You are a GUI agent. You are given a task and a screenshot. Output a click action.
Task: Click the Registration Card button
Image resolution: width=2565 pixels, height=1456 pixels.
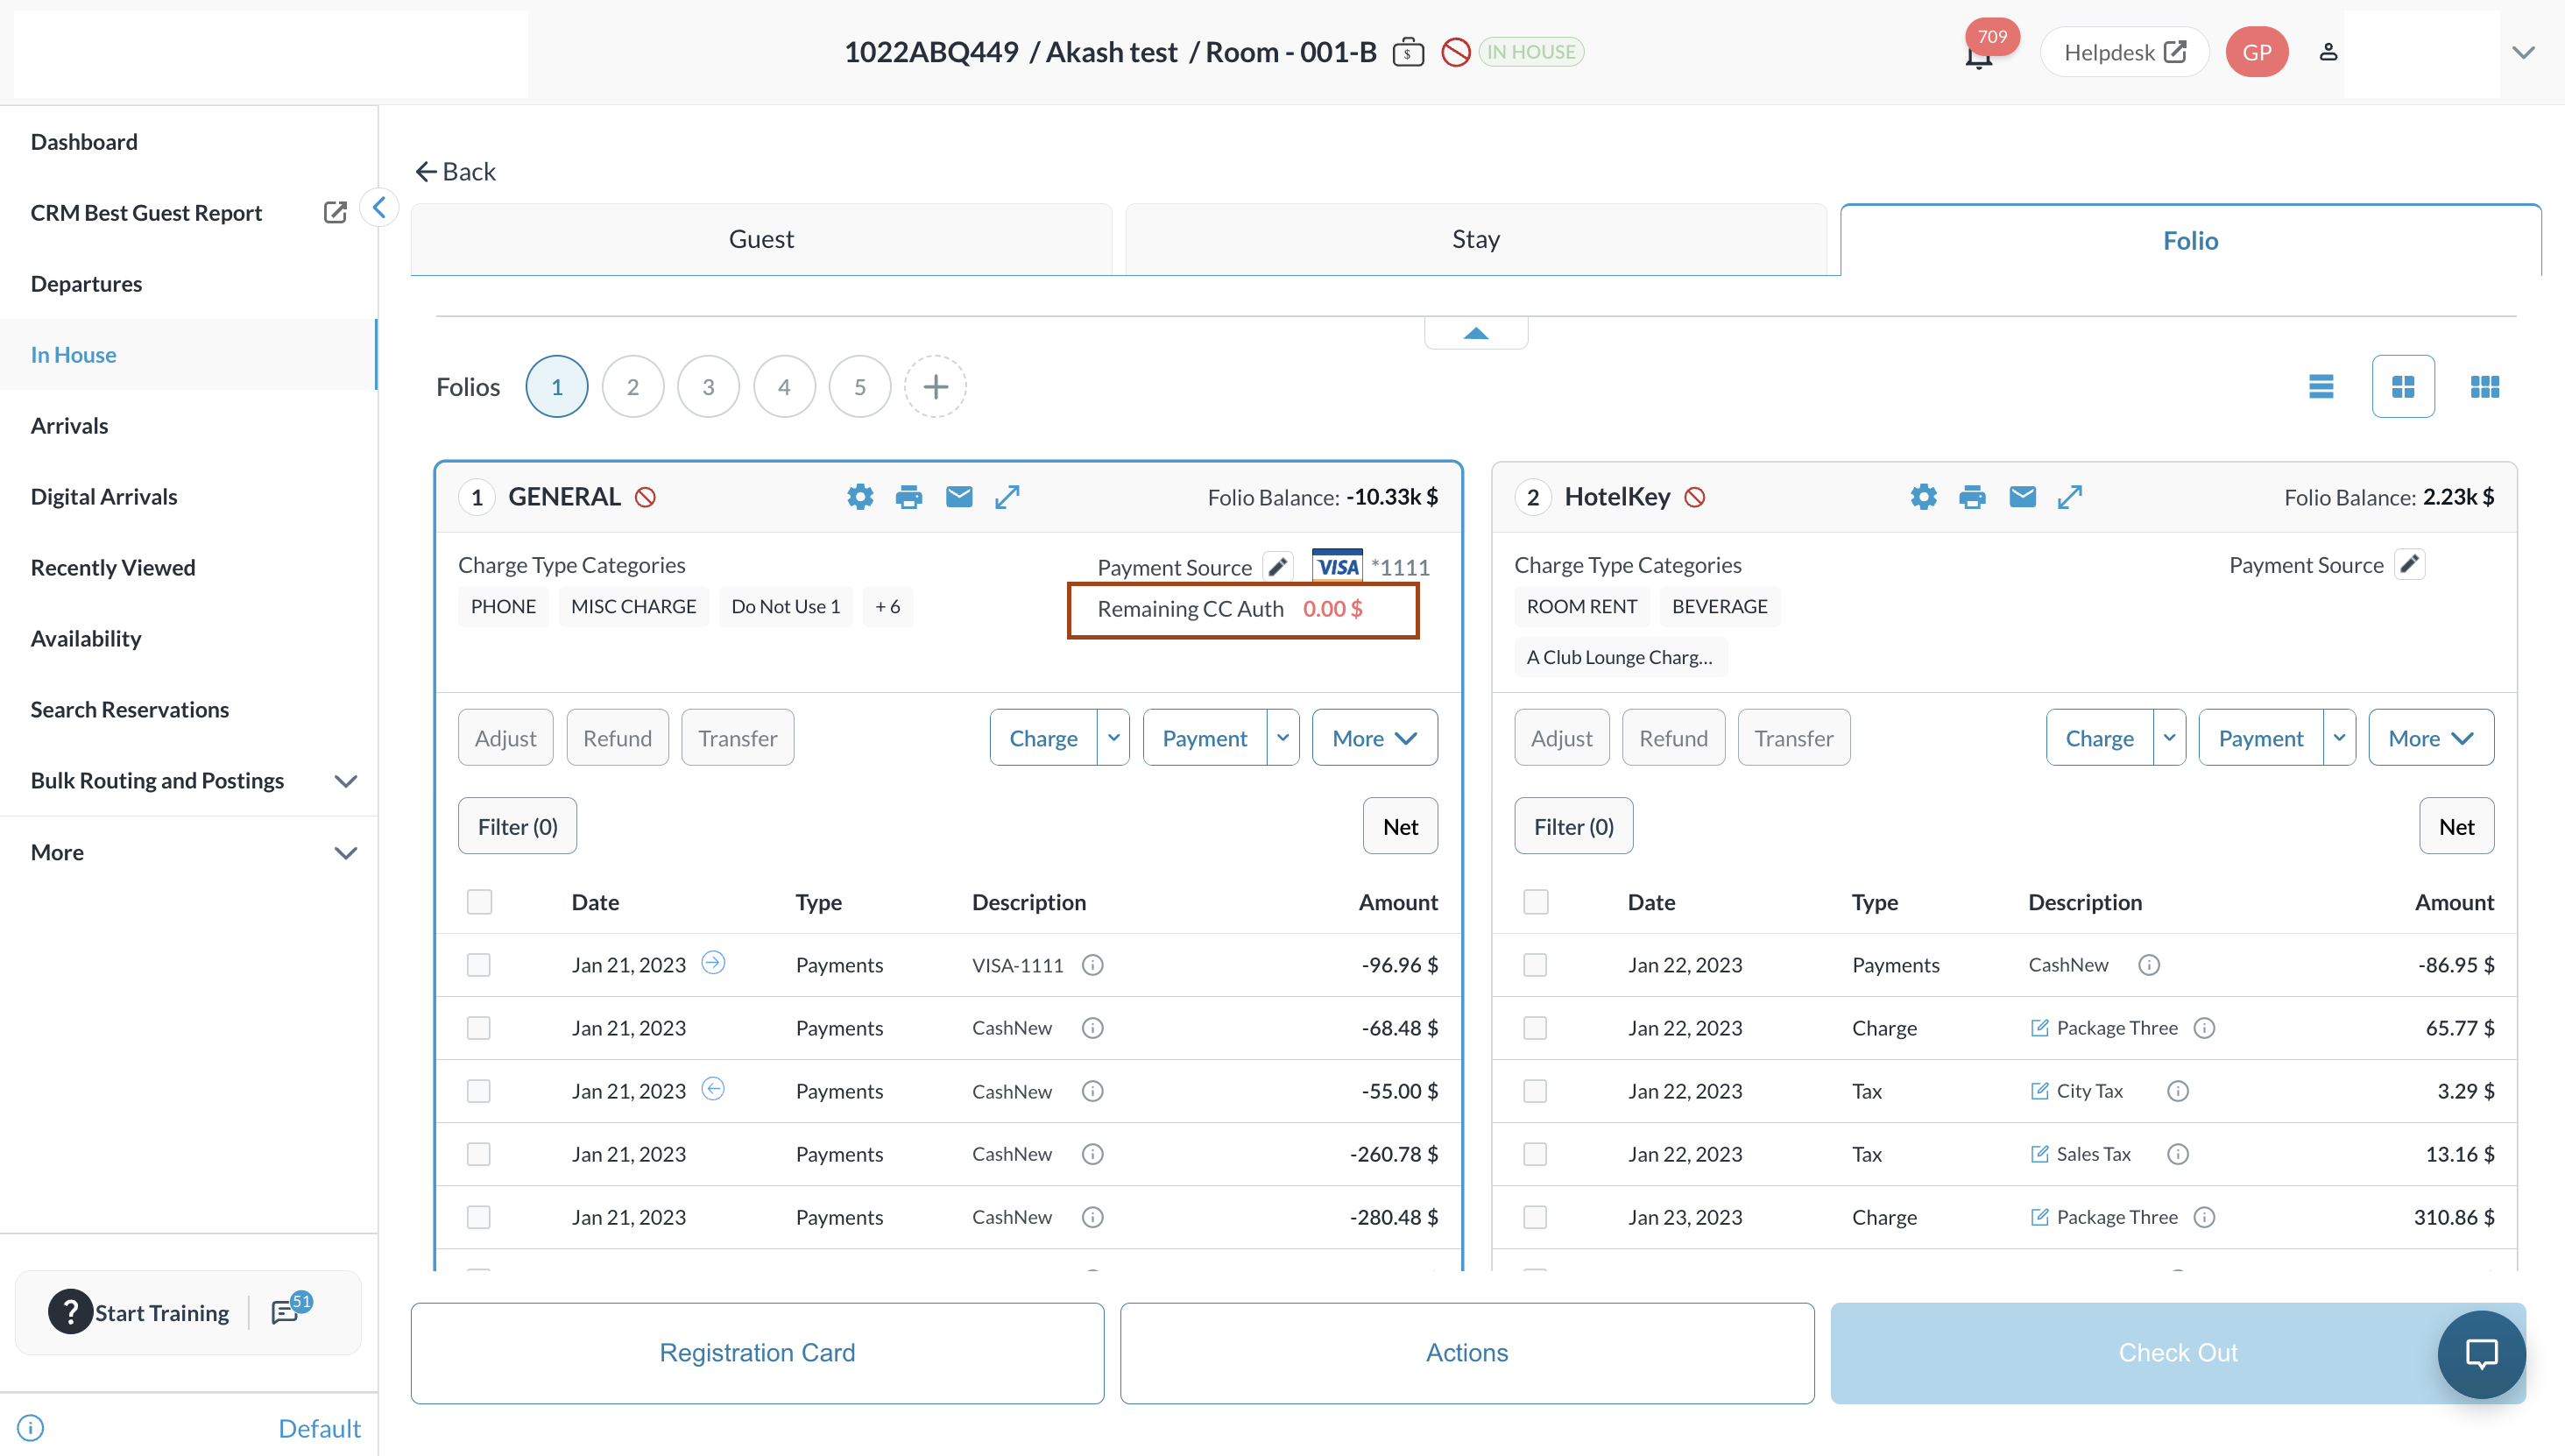click(x=757, y=1352)
